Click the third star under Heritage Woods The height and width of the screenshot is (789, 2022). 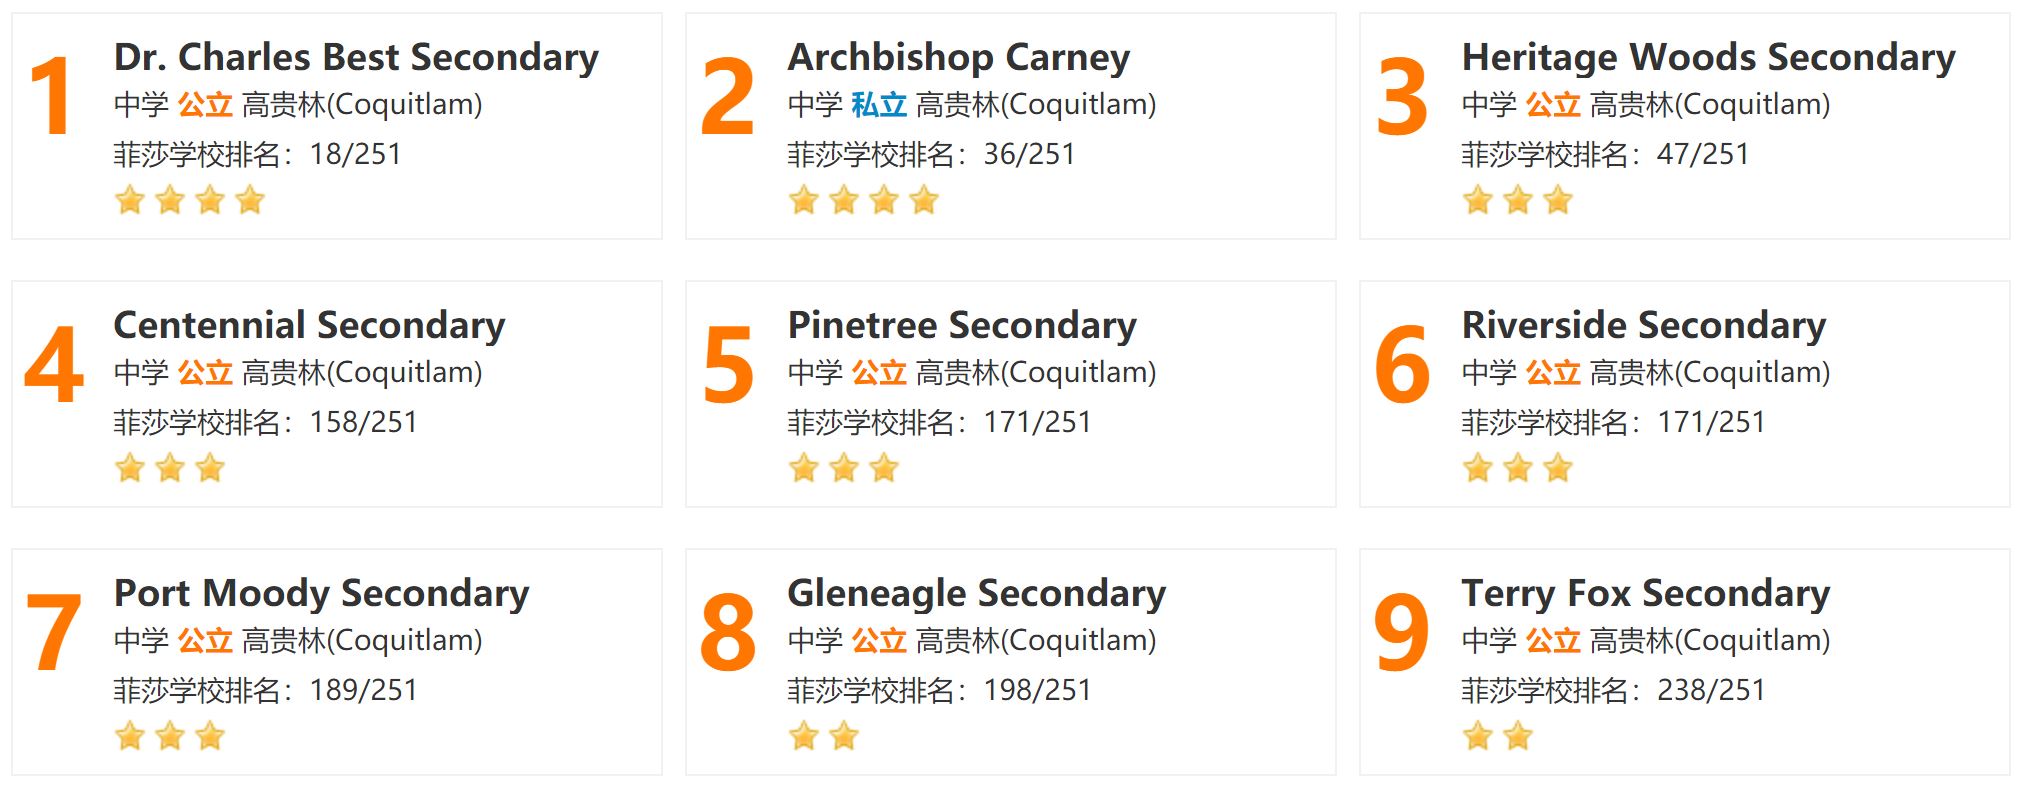coord(1558,200)
